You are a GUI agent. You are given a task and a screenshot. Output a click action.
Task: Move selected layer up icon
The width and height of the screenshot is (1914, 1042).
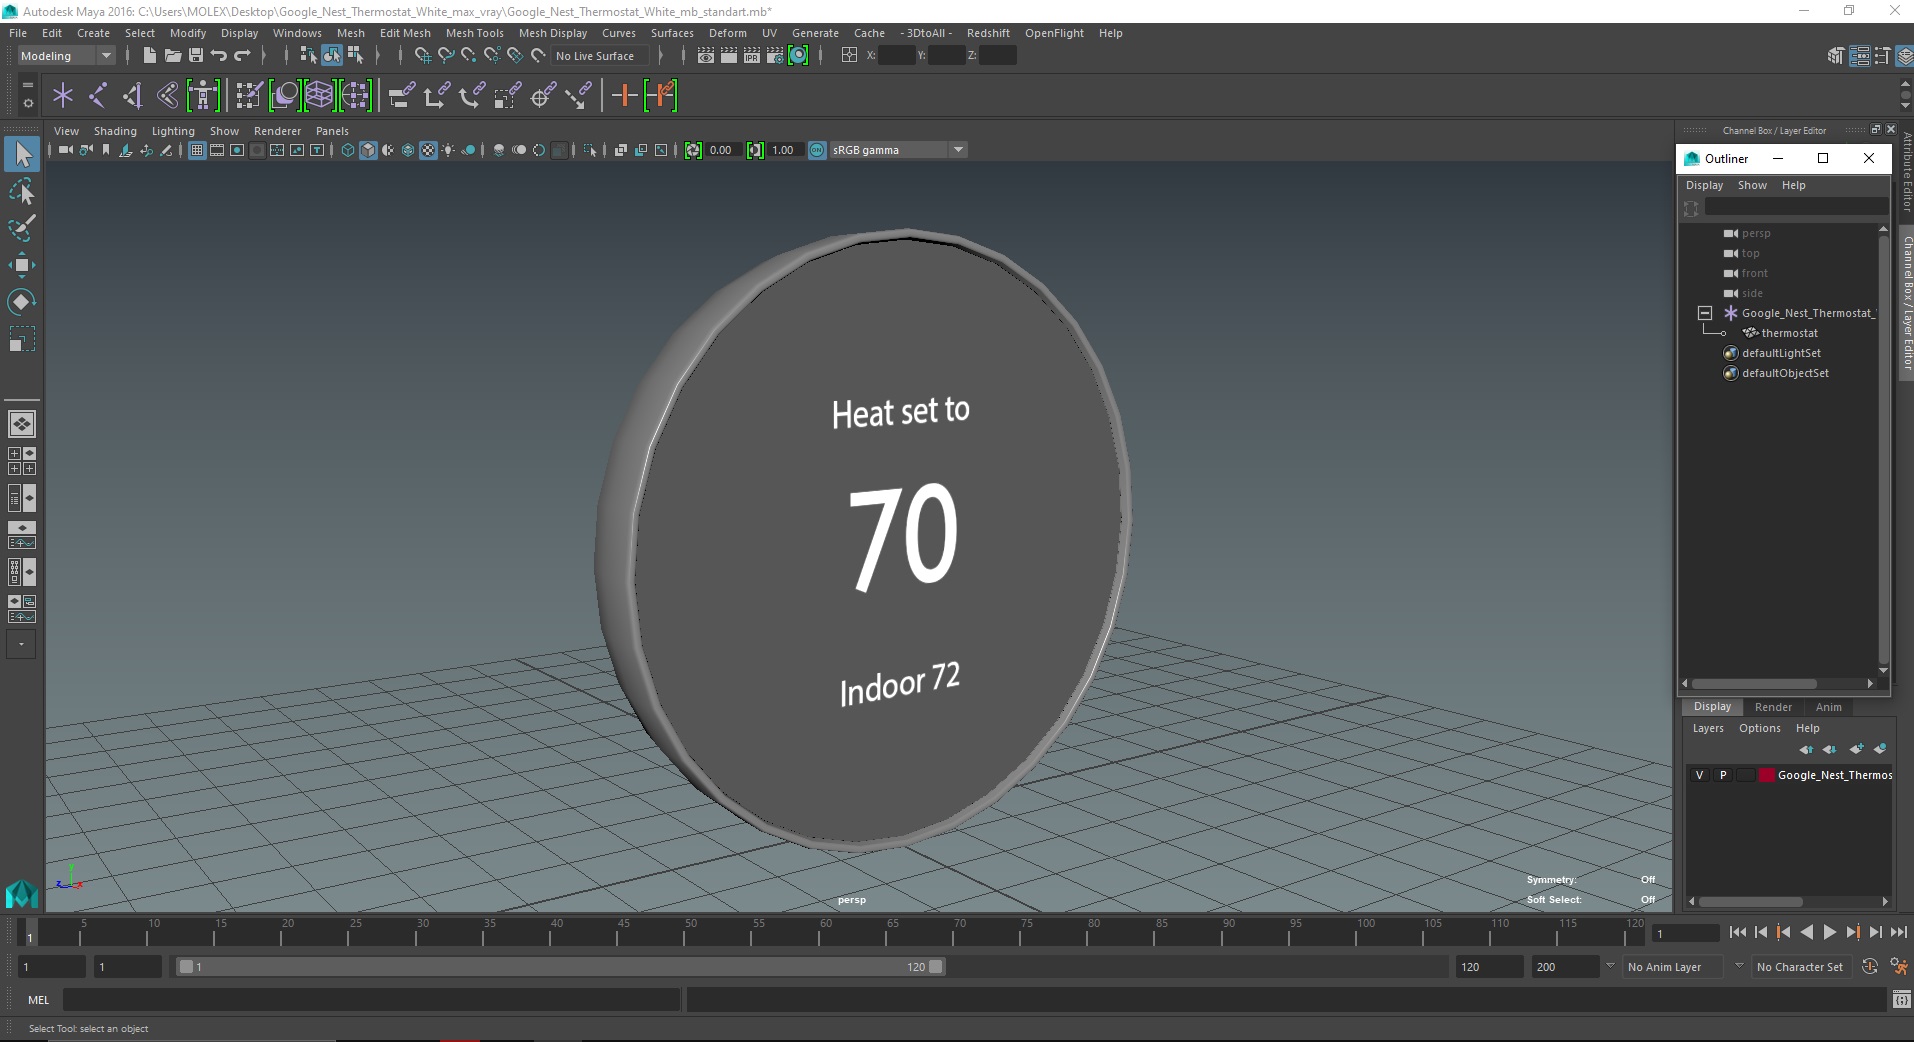(1806, 749)
